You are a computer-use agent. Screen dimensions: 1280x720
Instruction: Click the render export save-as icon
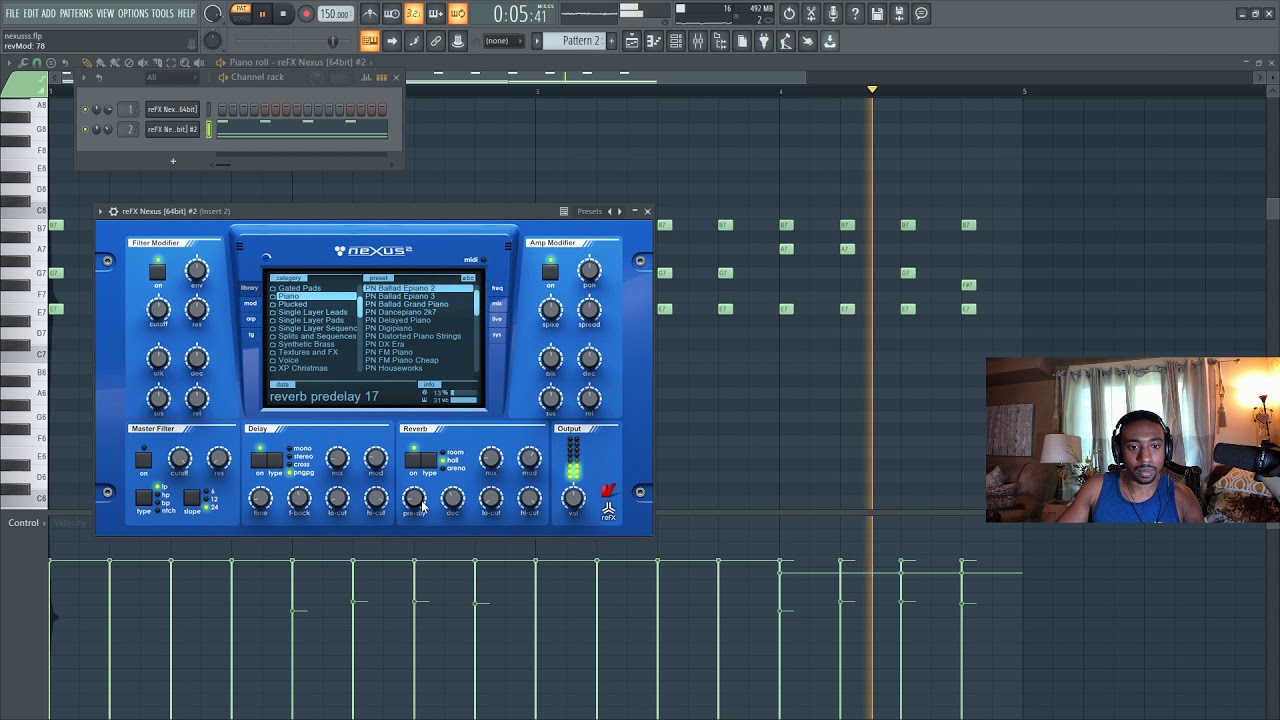click(899, 14)
